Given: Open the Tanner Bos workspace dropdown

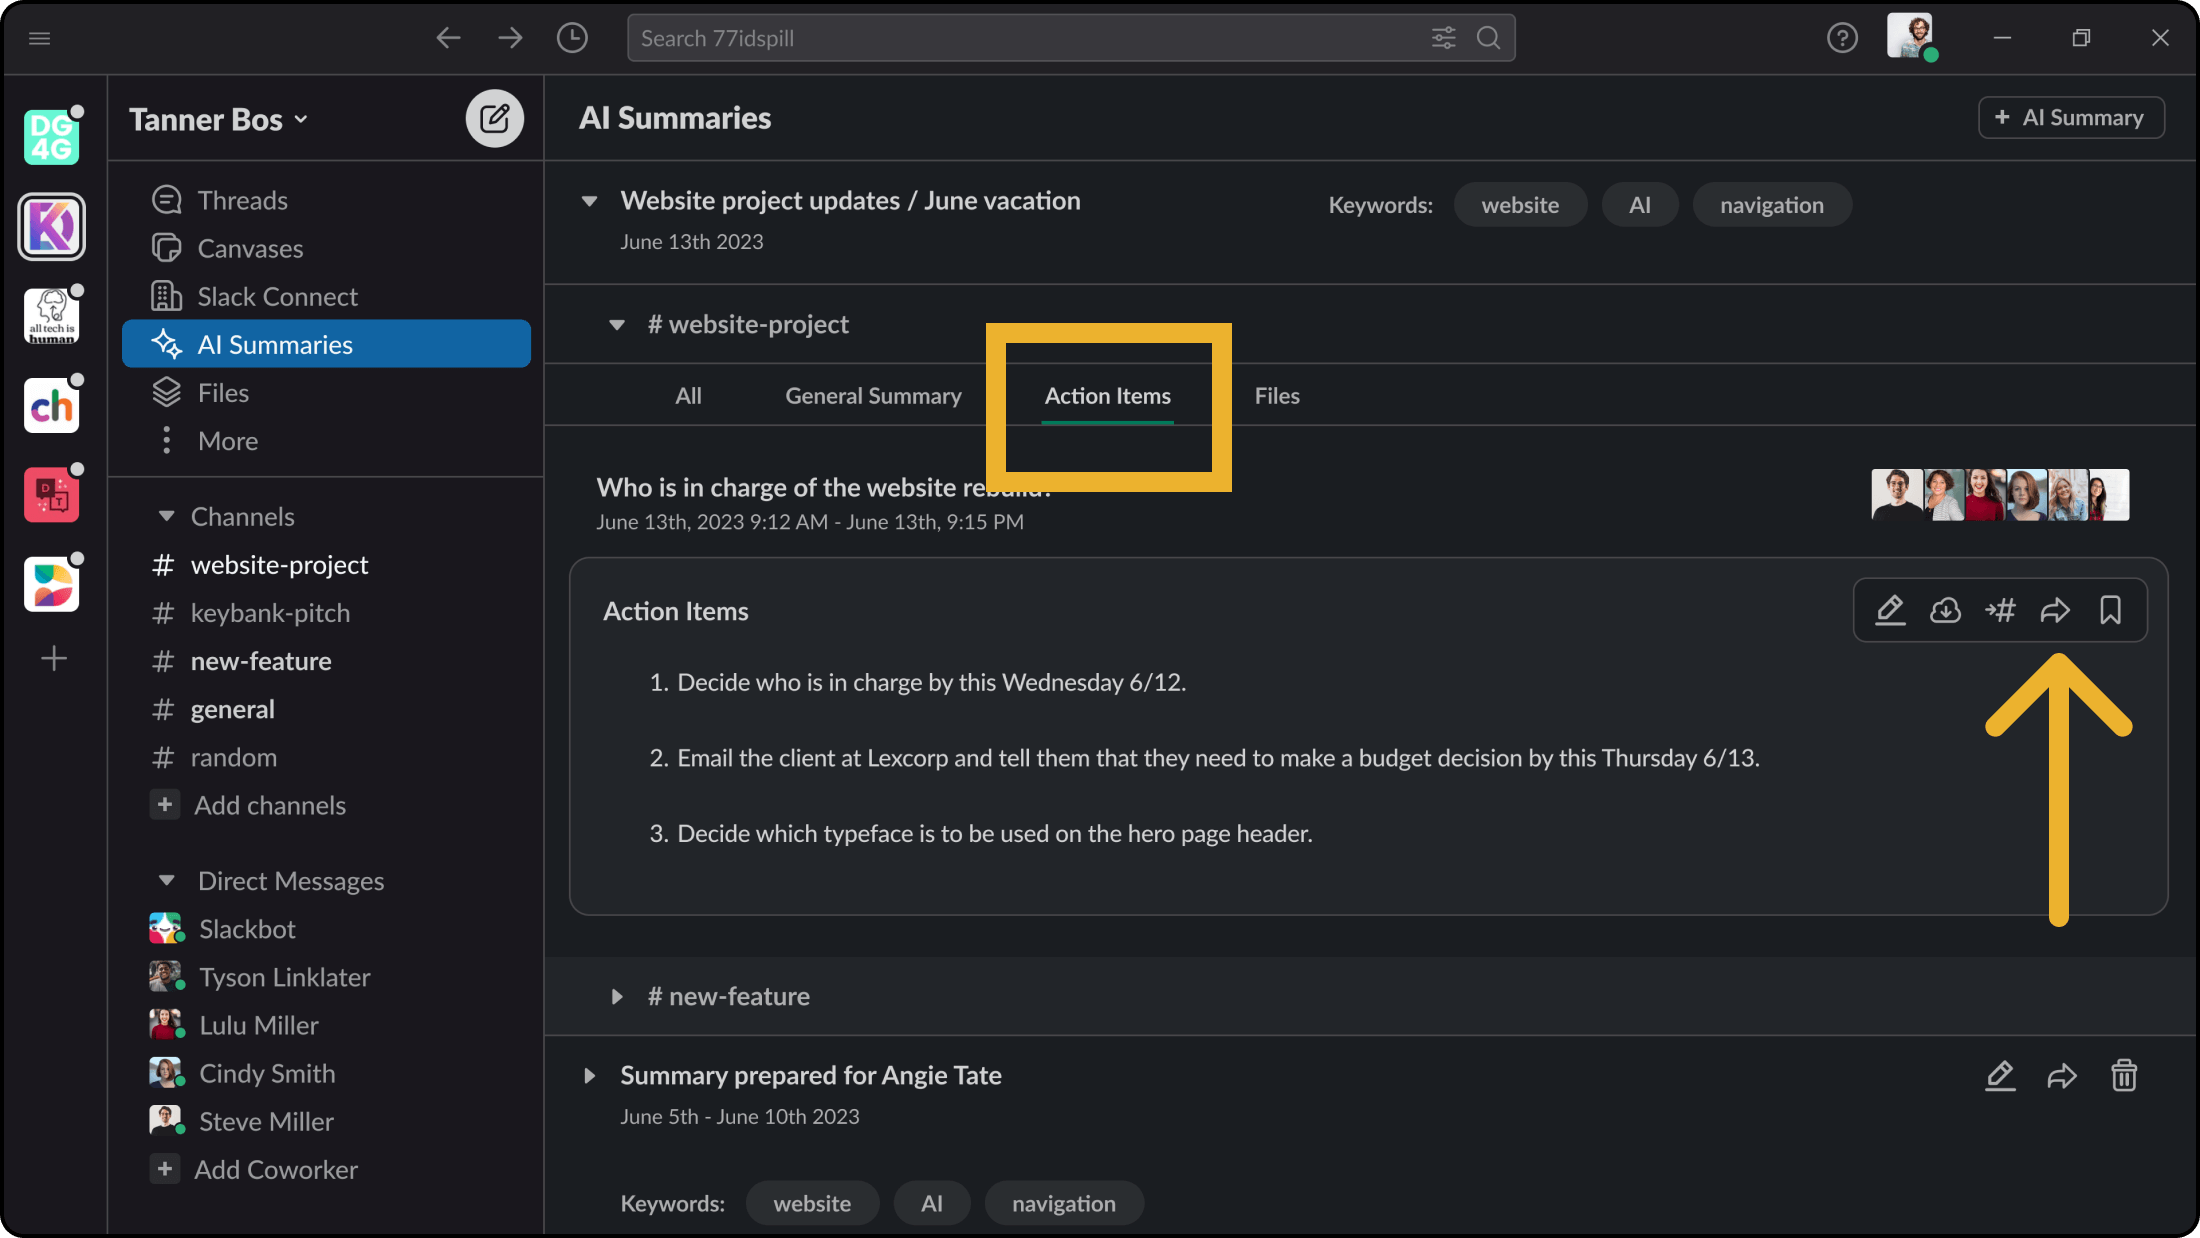Looking at the screenshot, I should tap(218, 119).
